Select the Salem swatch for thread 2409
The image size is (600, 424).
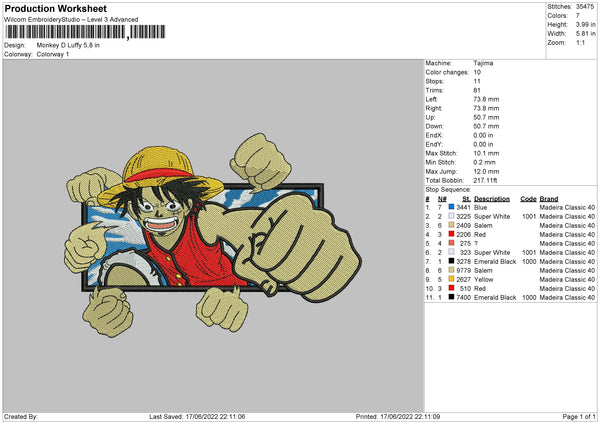[452, 225]
